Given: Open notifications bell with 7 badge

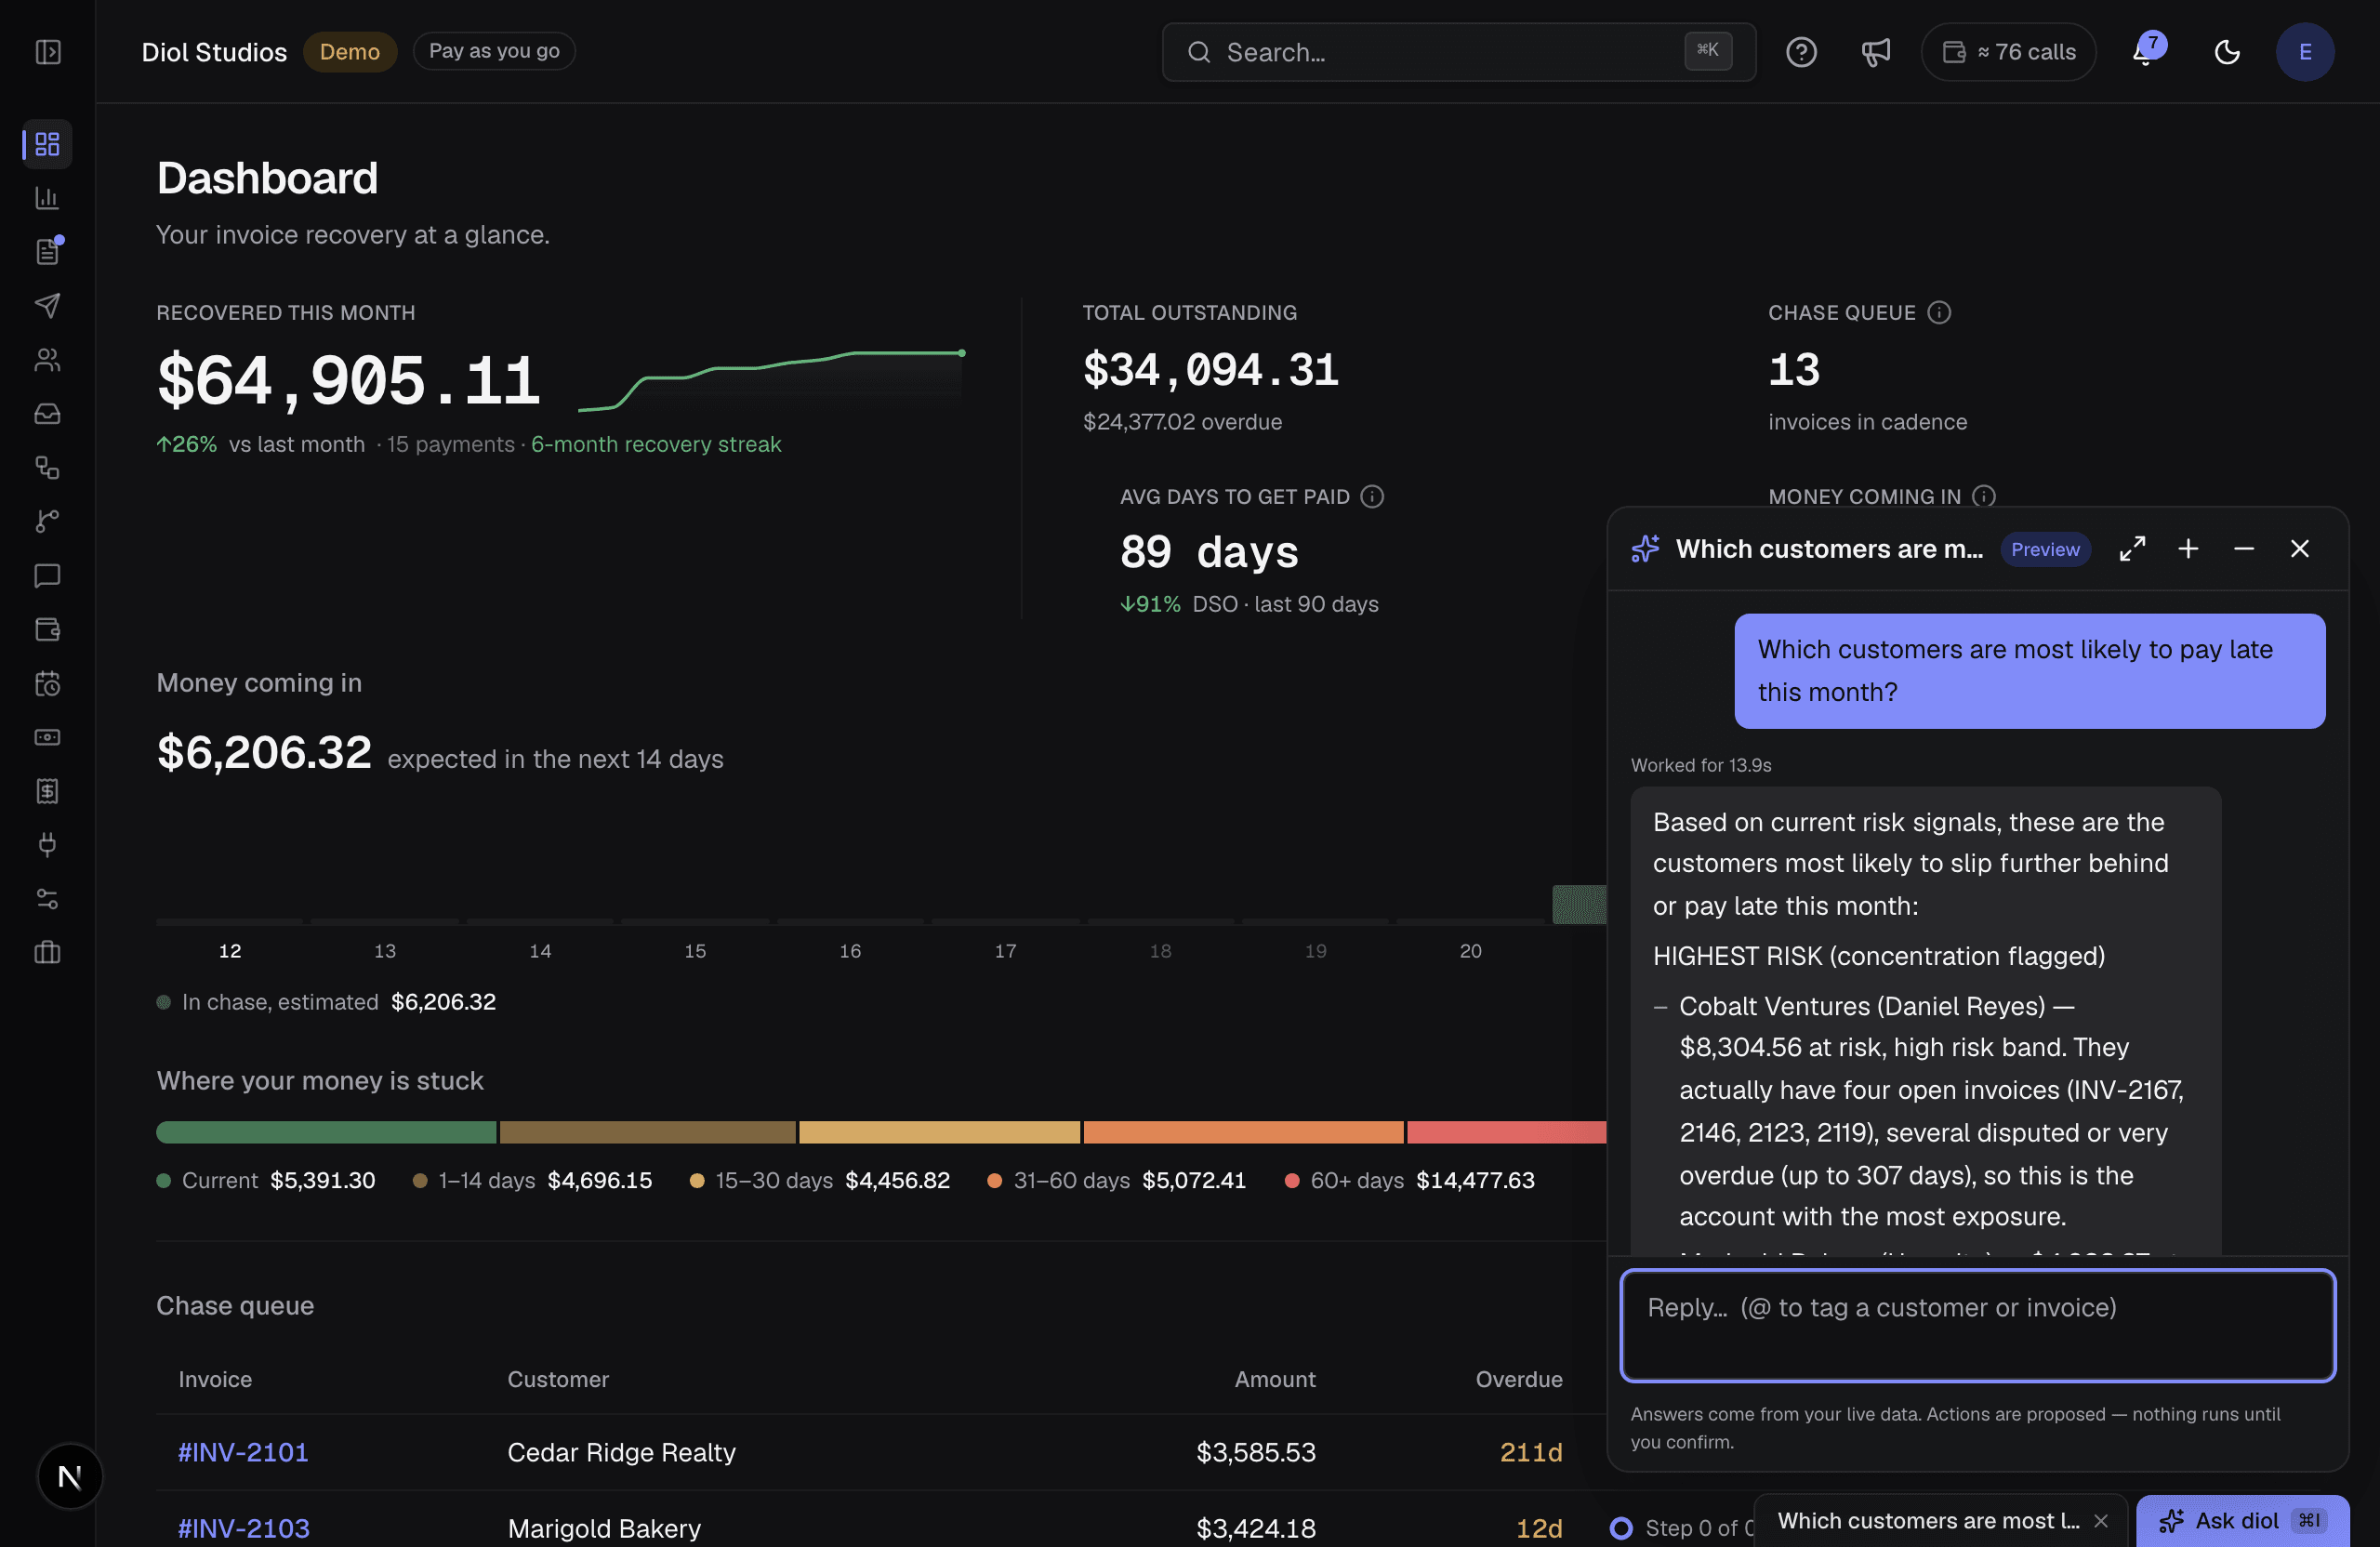Looking at the screenshot, I should tap(2148, 50).
